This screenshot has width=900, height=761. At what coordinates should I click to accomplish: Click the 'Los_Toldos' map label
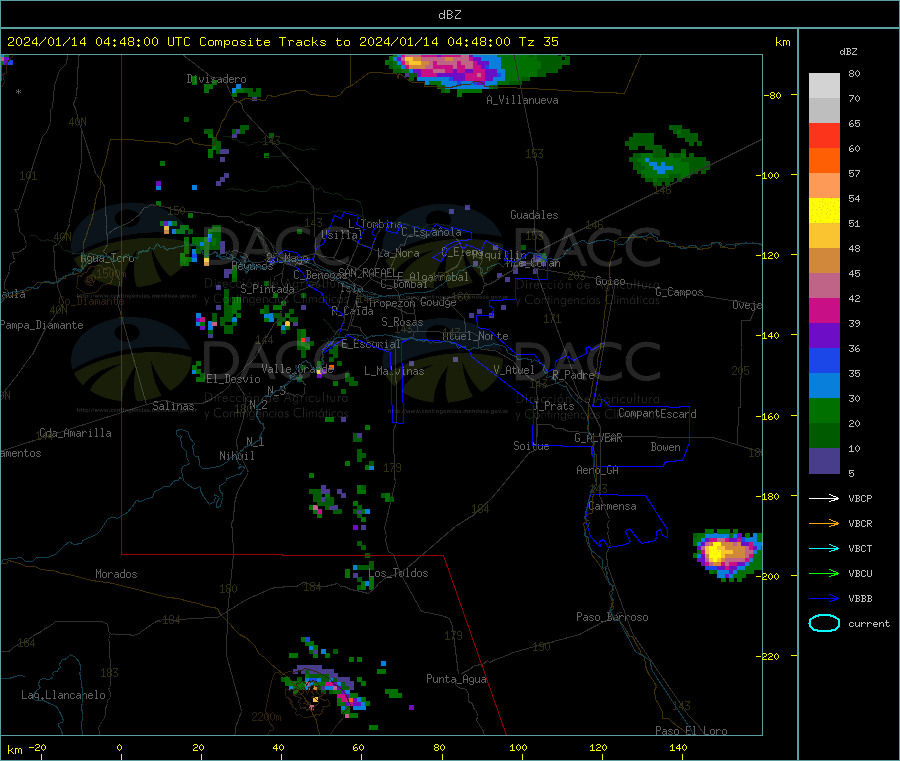click(398, 573)
